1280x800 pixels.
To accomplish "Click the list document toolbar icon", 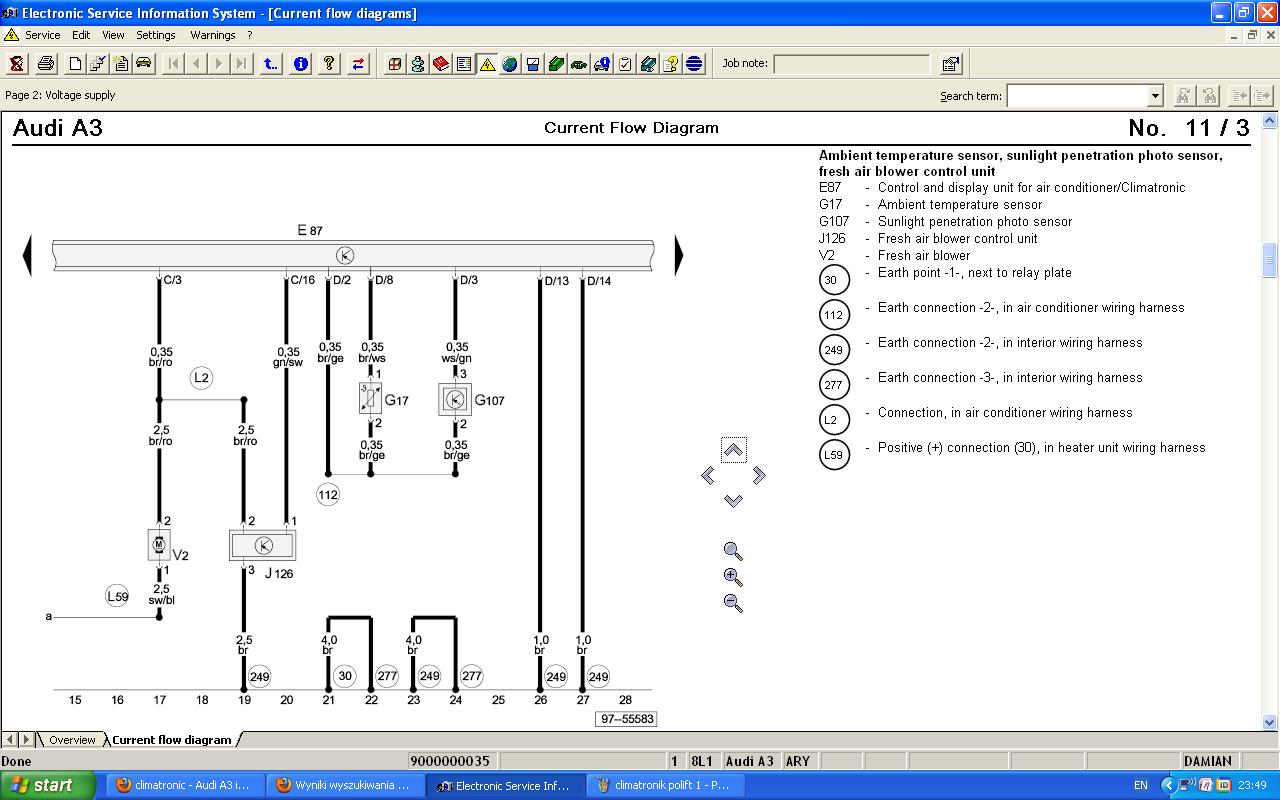I will 464,64.
